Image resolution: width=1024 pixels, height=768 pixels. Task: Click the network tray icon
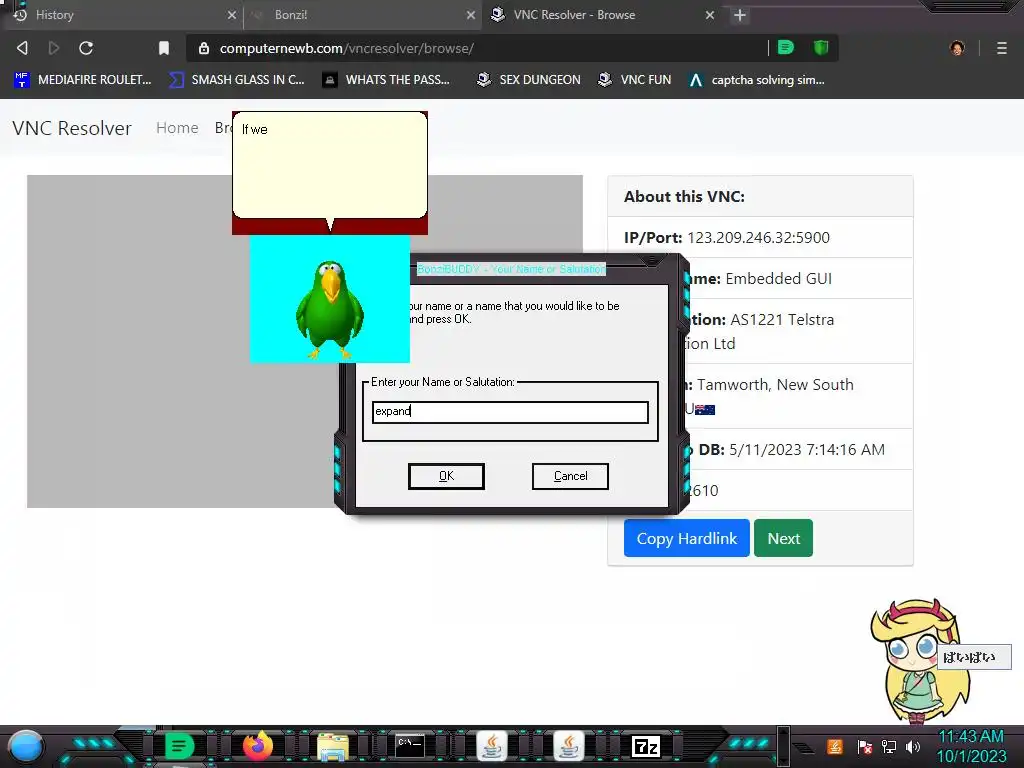pos(889,747)
